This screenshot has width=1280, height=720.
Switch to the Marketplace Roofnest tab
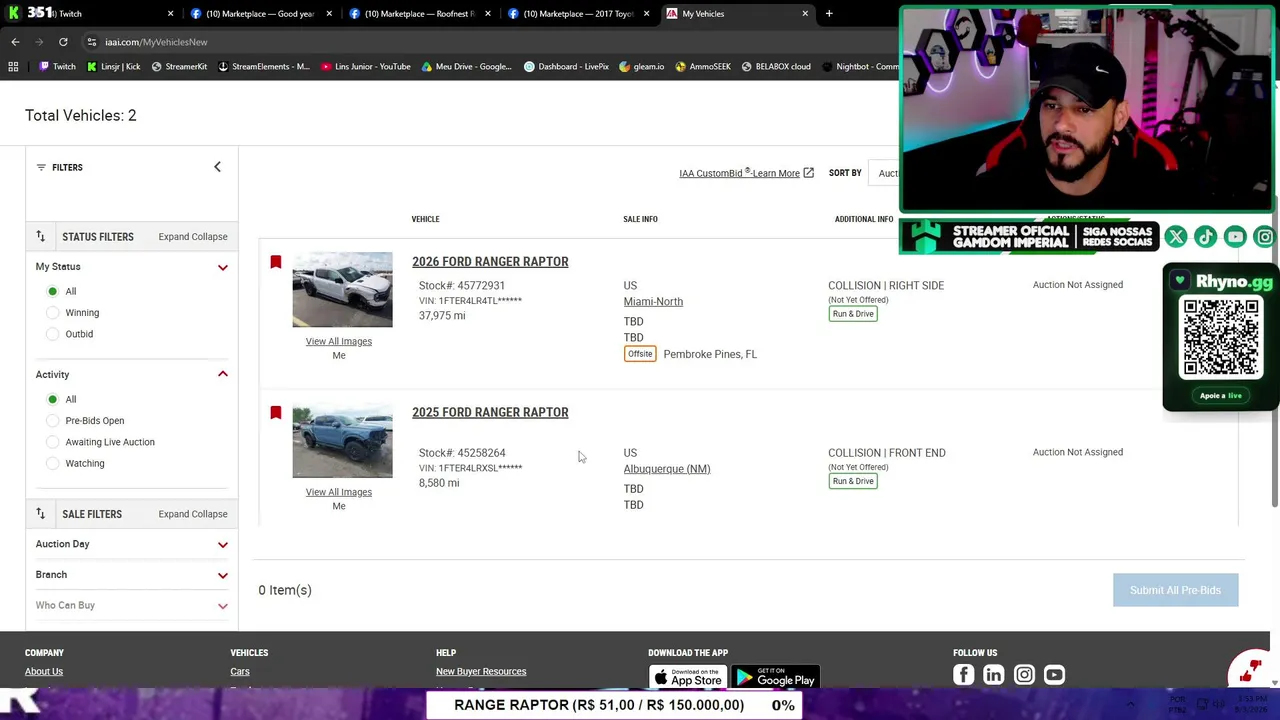coord(420,14)
